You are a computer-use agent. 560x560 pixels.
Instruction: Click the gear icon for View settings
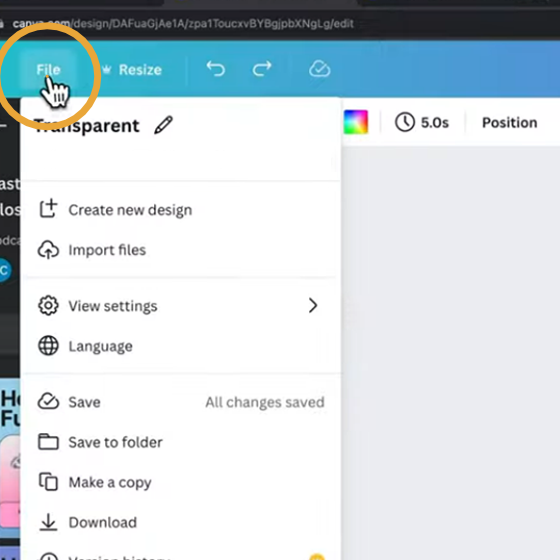[48, 306]
